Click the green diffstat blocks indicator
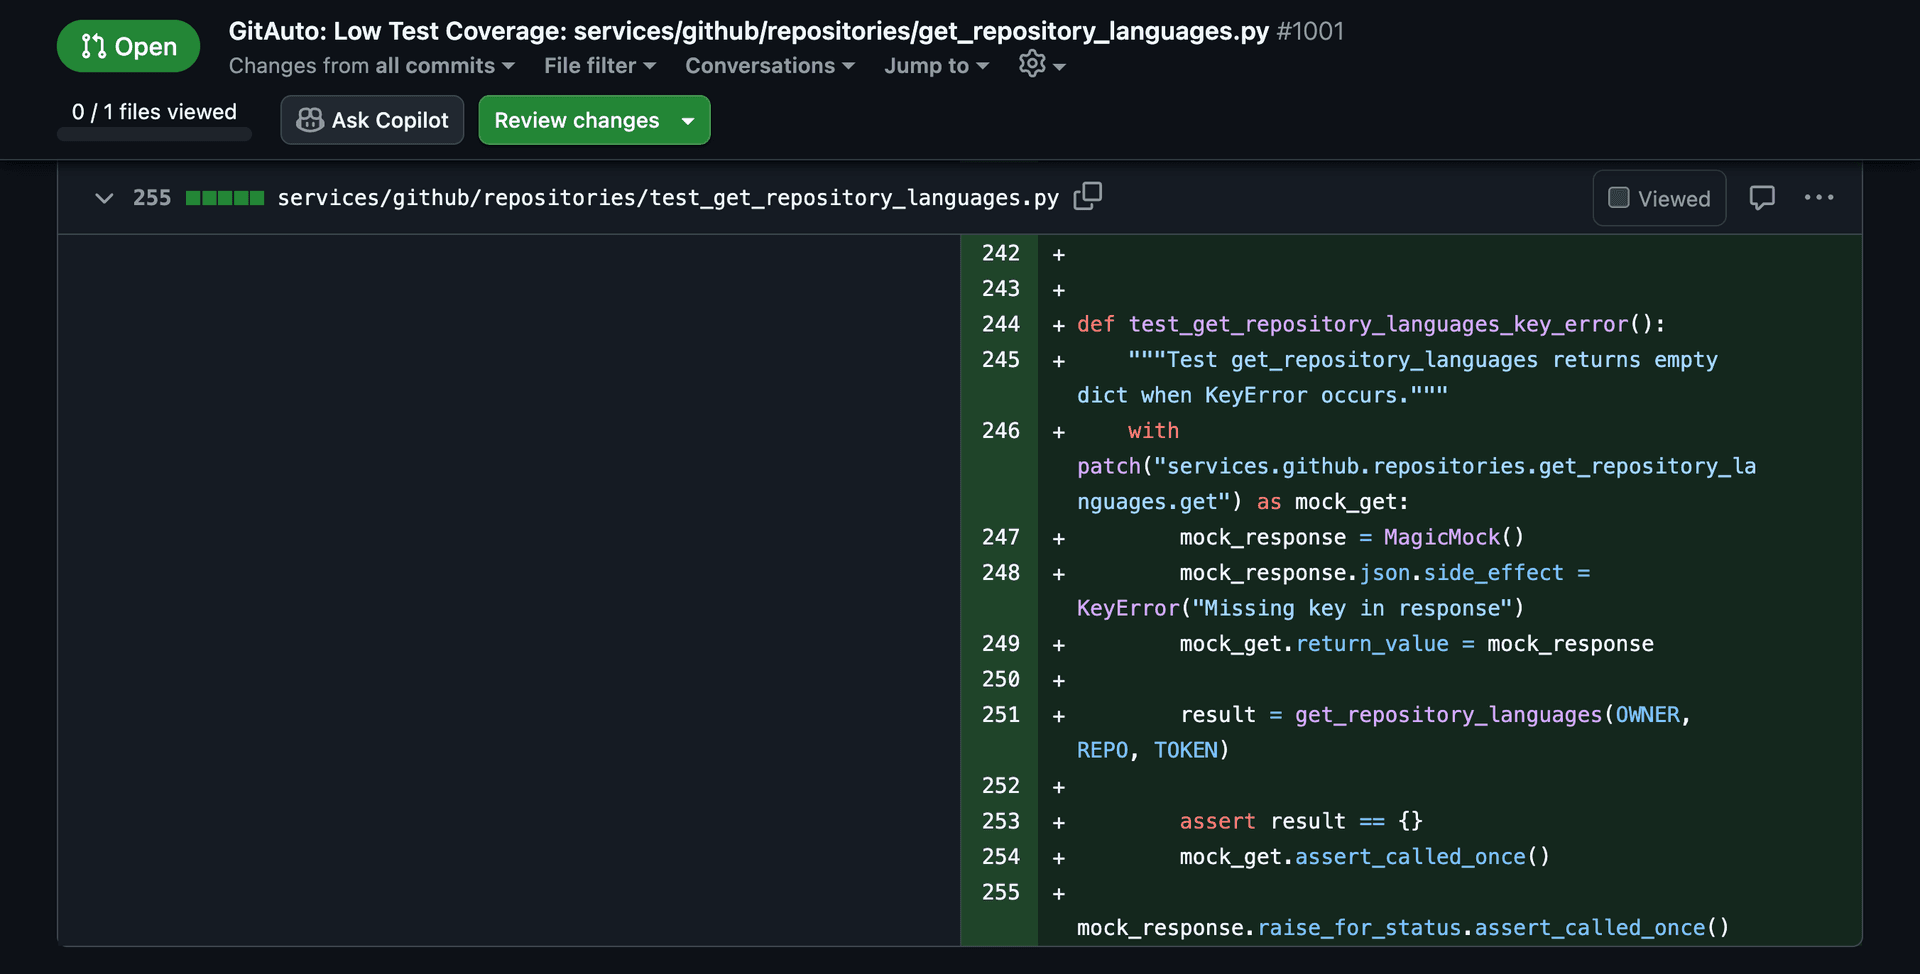 pos(225,198)
